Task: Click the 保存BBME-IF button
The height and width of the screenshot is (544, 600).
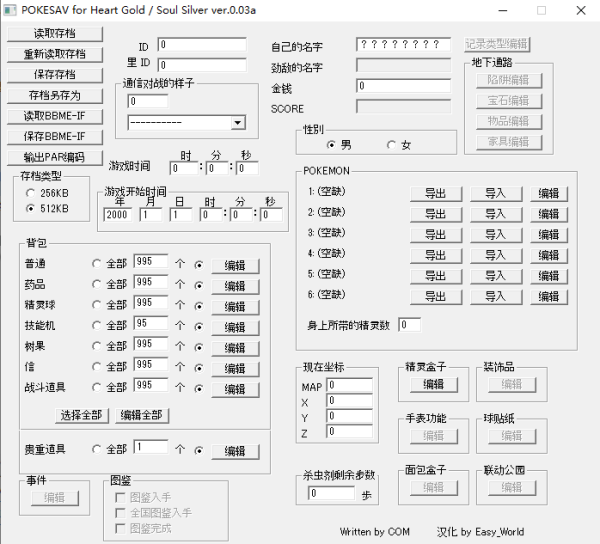Action: tap(55, 137)
